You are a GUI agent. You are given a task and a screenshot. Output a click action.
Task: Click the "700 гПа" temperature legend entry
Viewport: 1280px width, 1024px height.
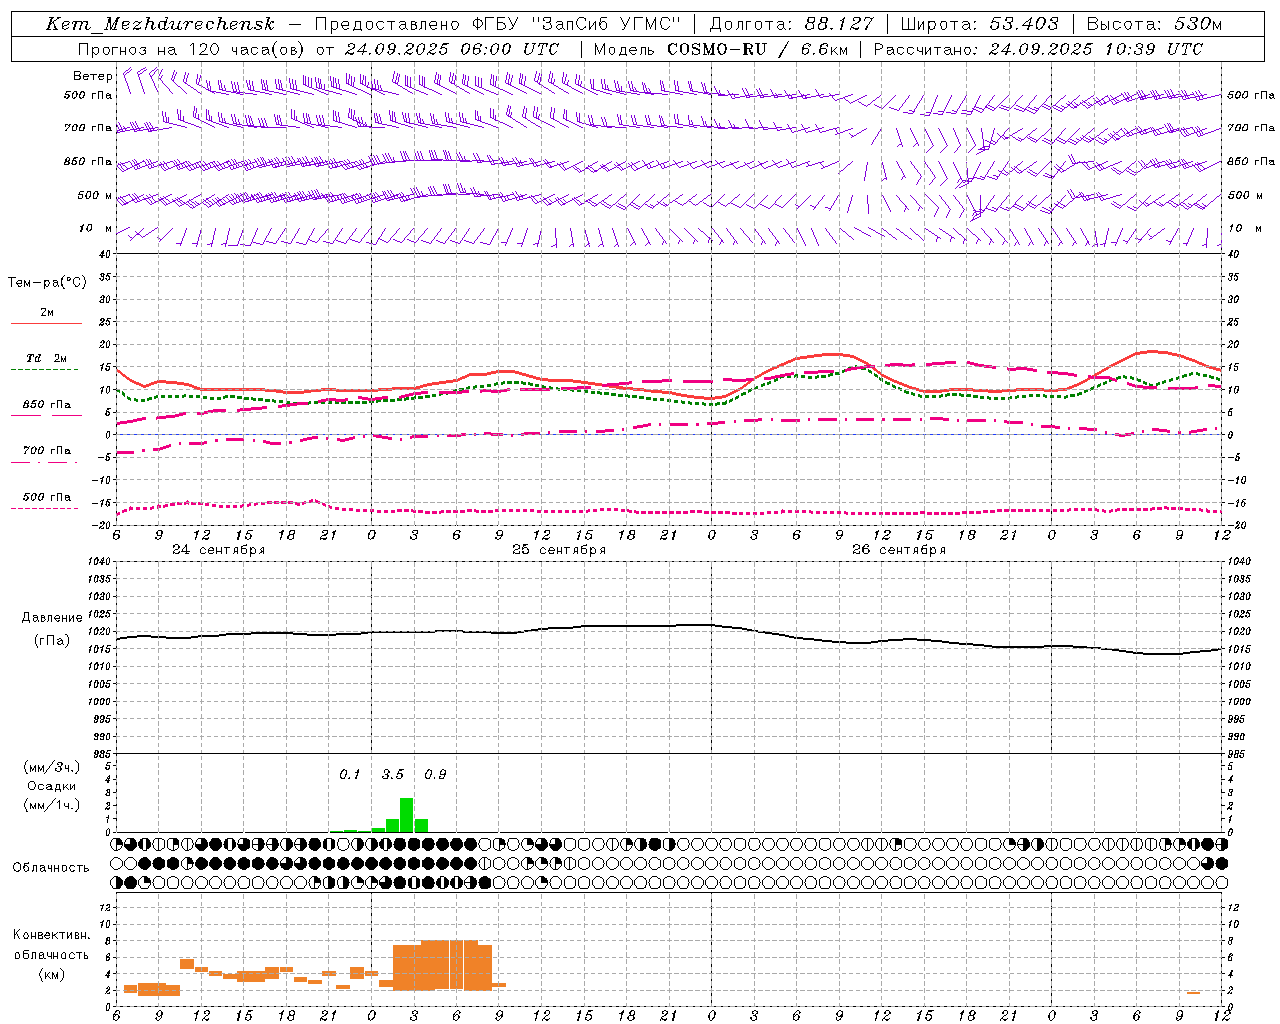(46, 451)
